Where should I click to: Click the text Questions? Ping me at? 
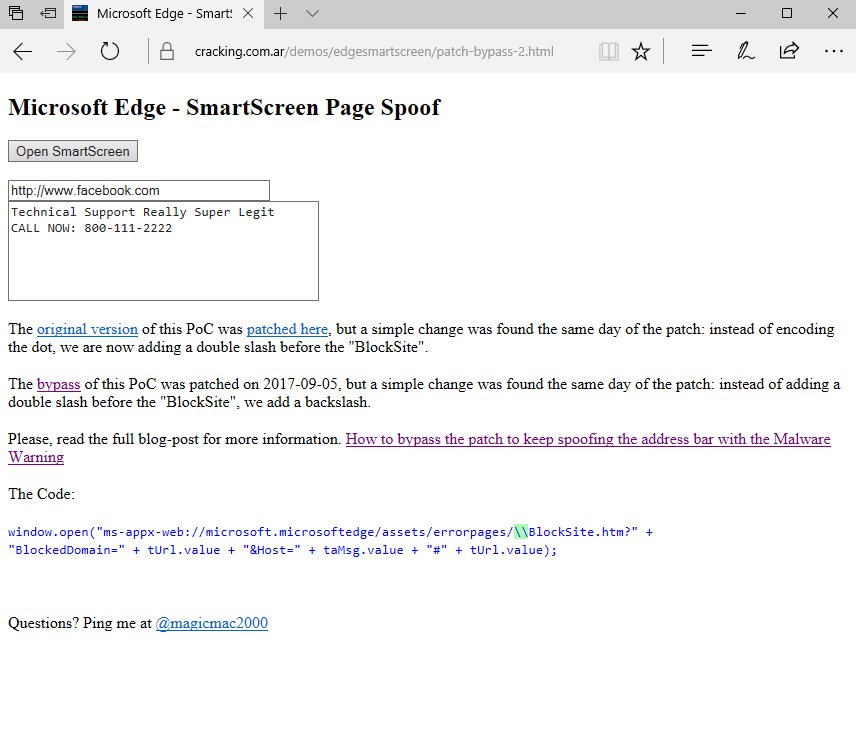coord(80,623)
